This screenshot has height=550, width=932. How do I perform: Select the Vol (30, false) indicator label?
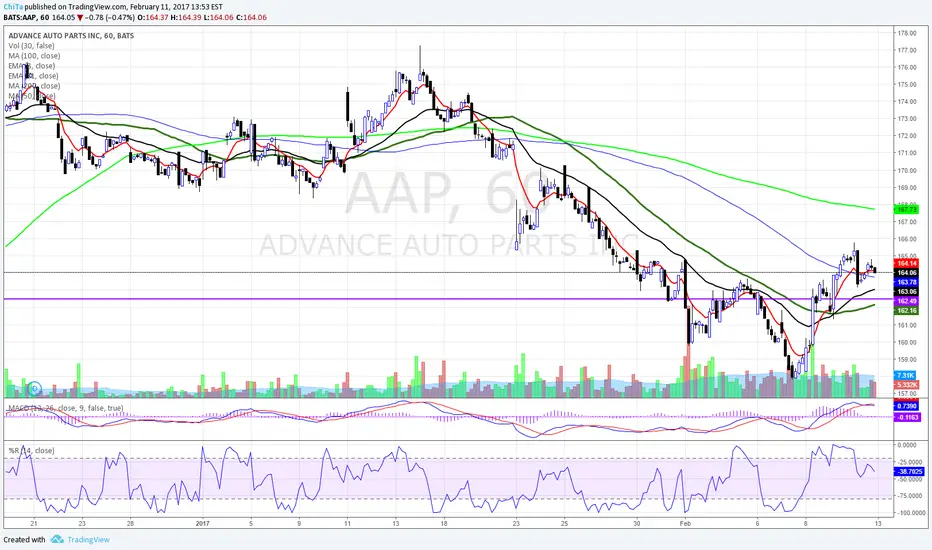[32, 46]
